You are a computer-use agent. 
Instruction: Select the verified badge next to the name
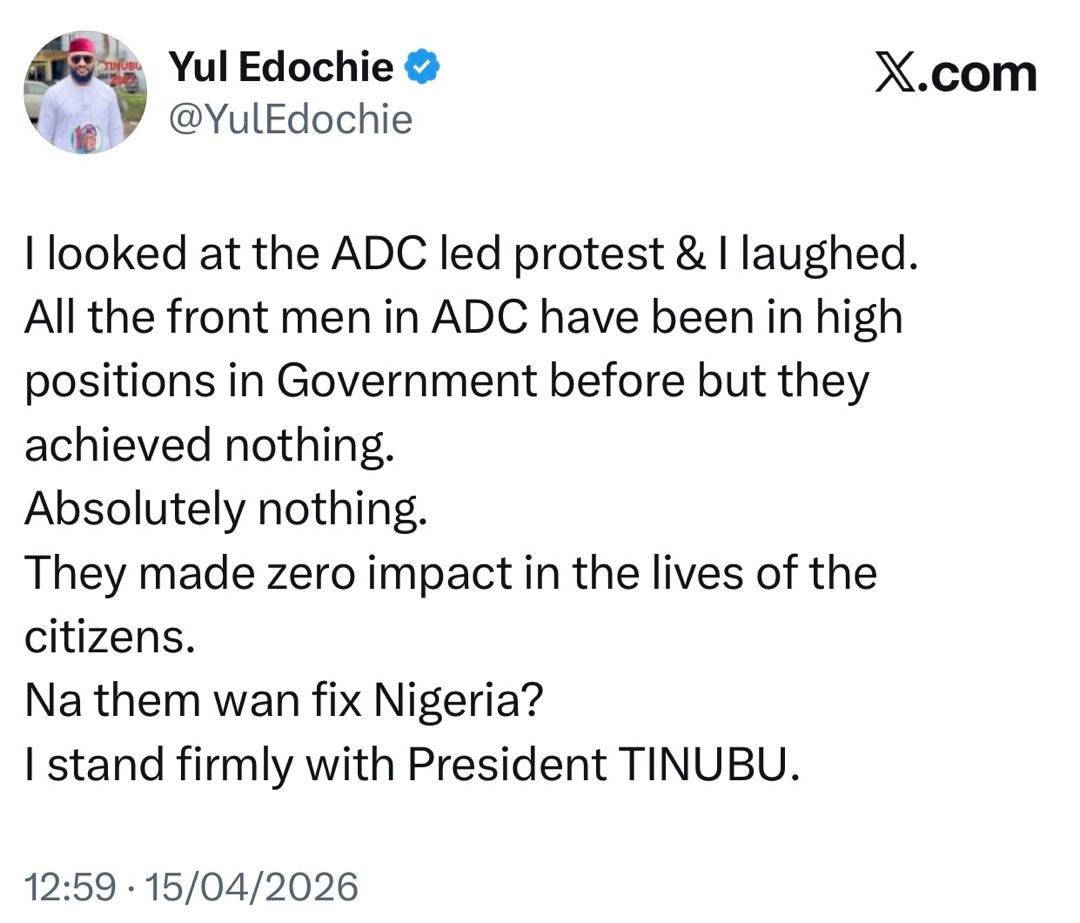(x=424, y=67)
